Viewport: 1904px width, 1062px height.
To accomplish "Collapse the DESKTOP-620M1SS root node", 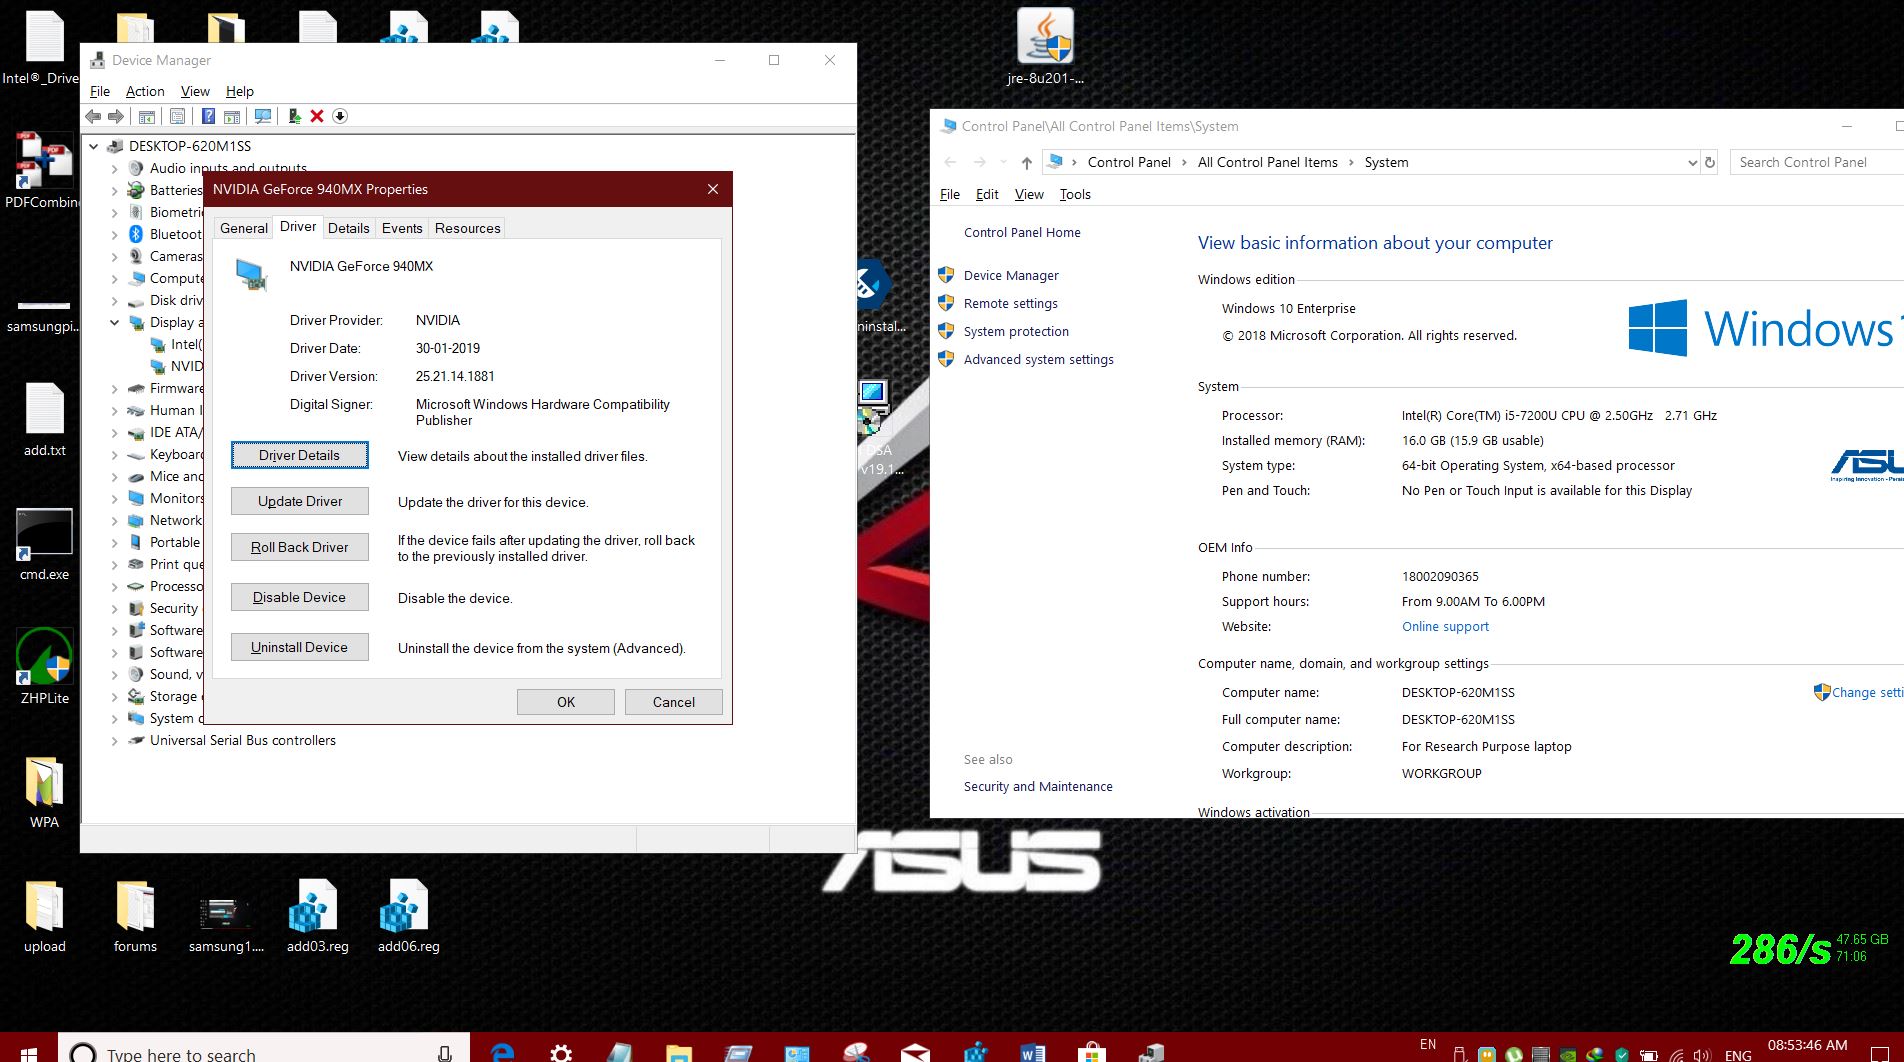I will (x=94, y=146).
